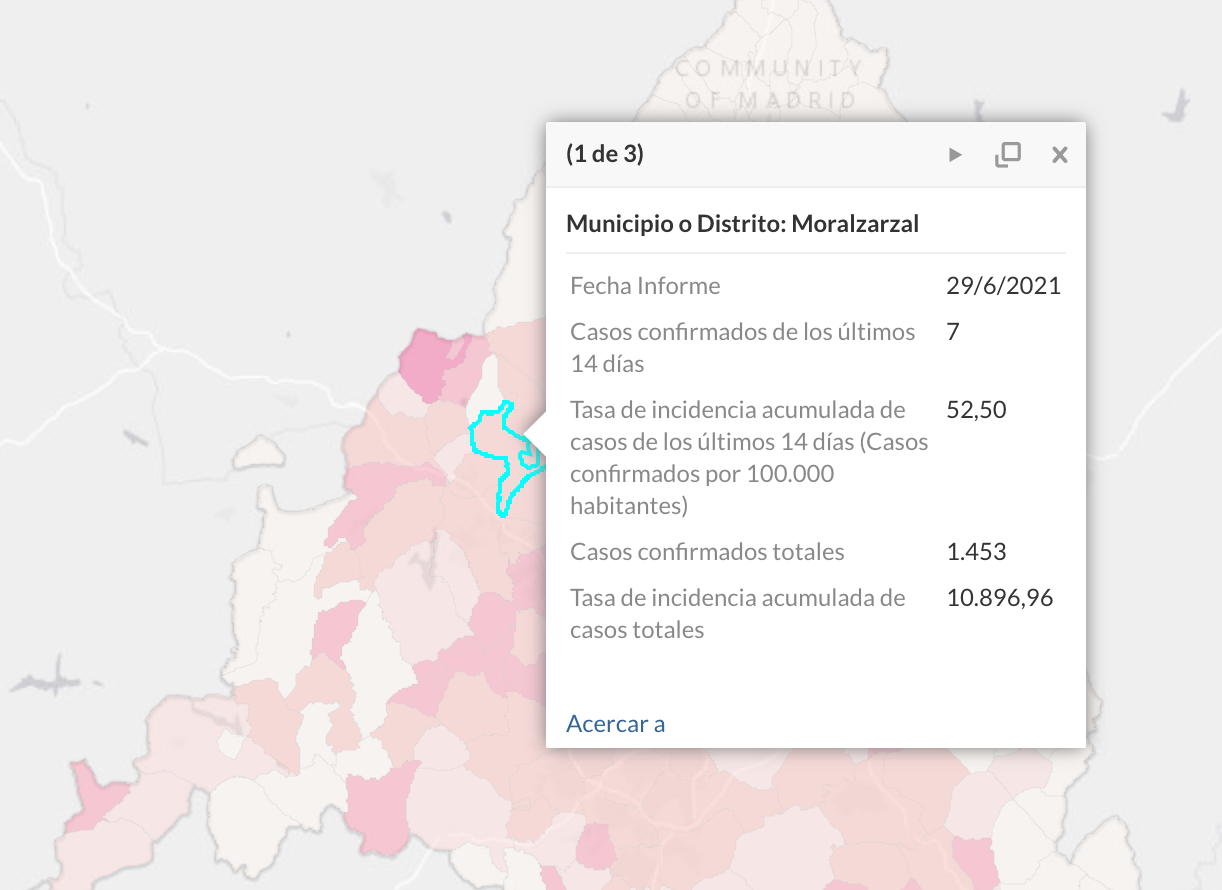Click the 'Fecha Informe' field label
The image size is (1222, 890).
[x=645, y=285]
